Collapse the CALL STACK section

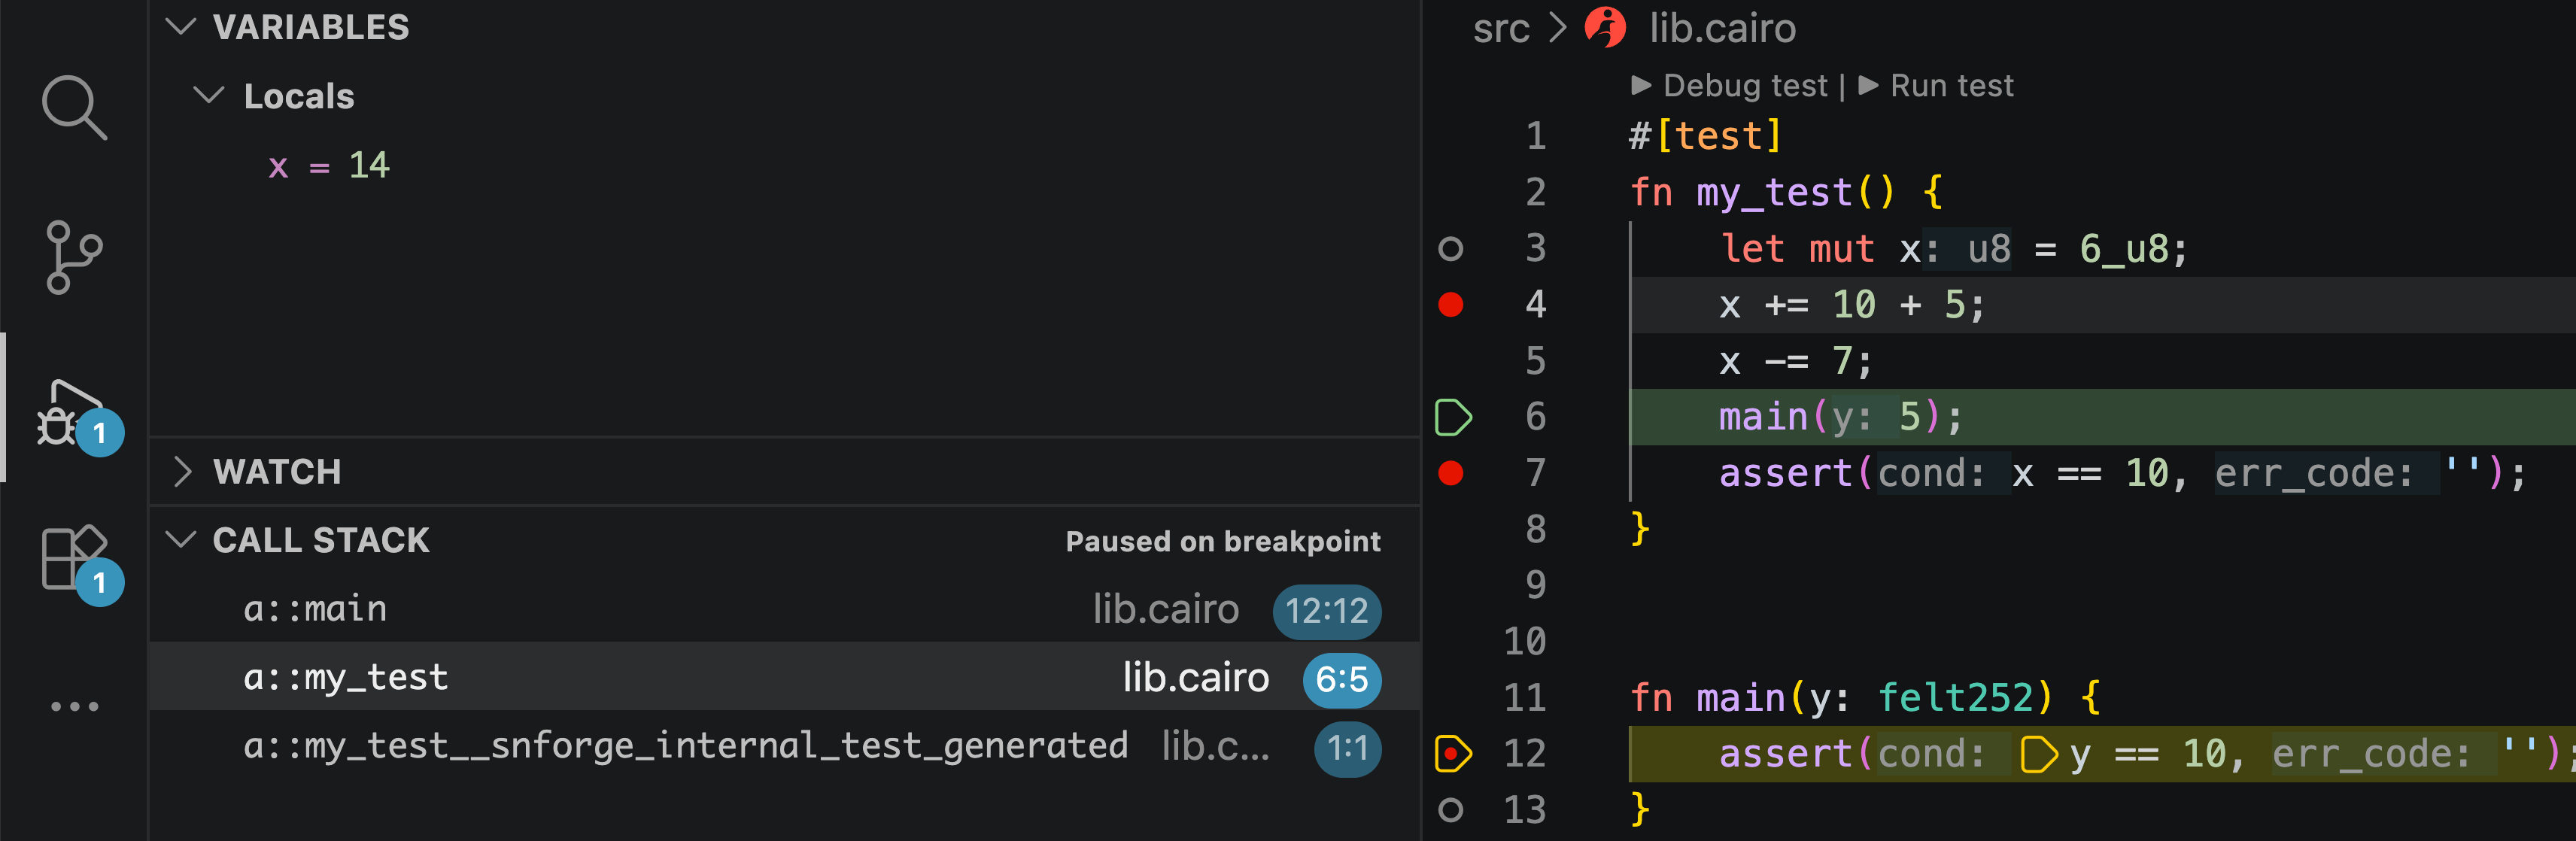[x=181, y=540]
